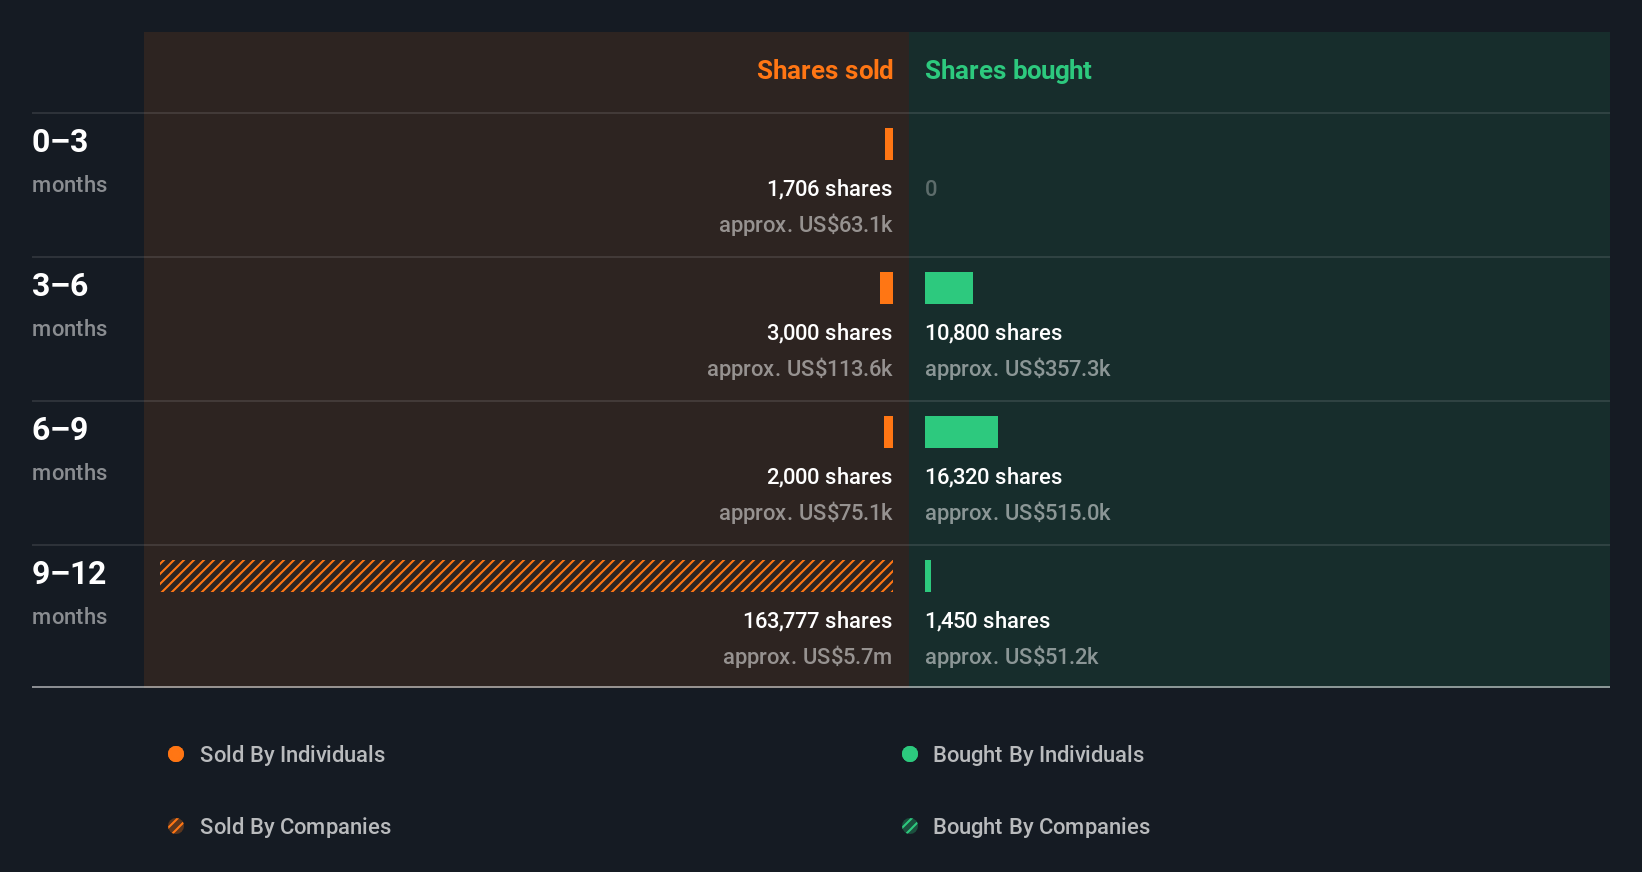1642x872 pixels.
Task: Click the striped Bought By Companies legend icon
Action: coord(910,826)
